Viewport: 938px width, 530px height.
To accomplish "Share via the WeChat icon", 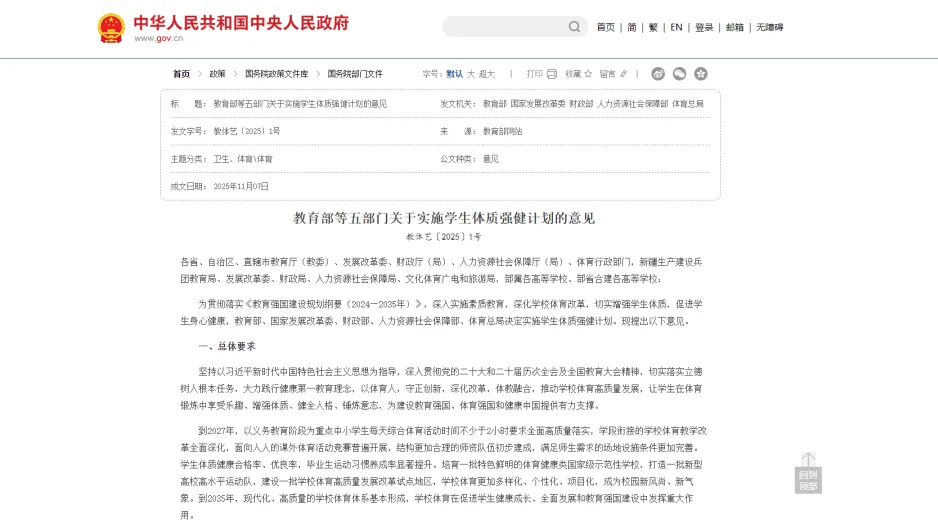I will coord(680,74).
